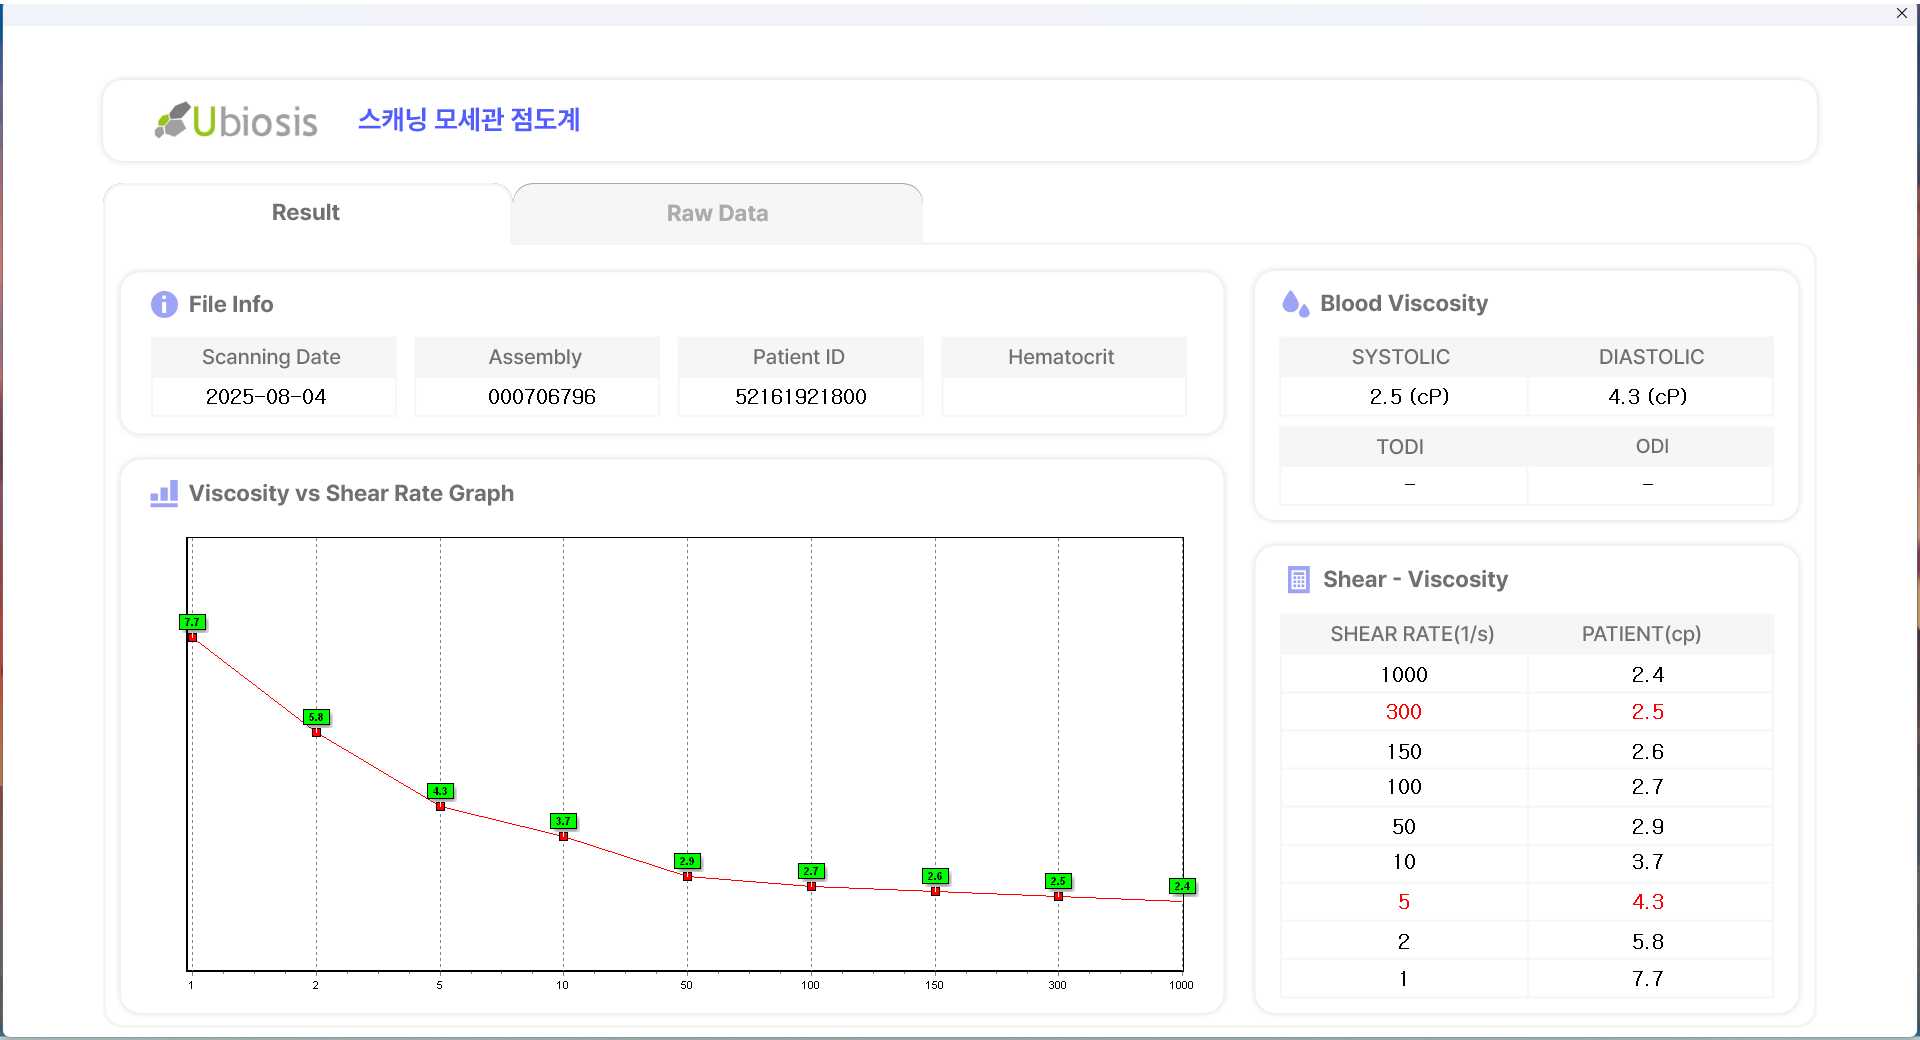Click the Patient ID value 52161921800
Viewport: 1920px width, 1040px height.
tap(800, 397)
